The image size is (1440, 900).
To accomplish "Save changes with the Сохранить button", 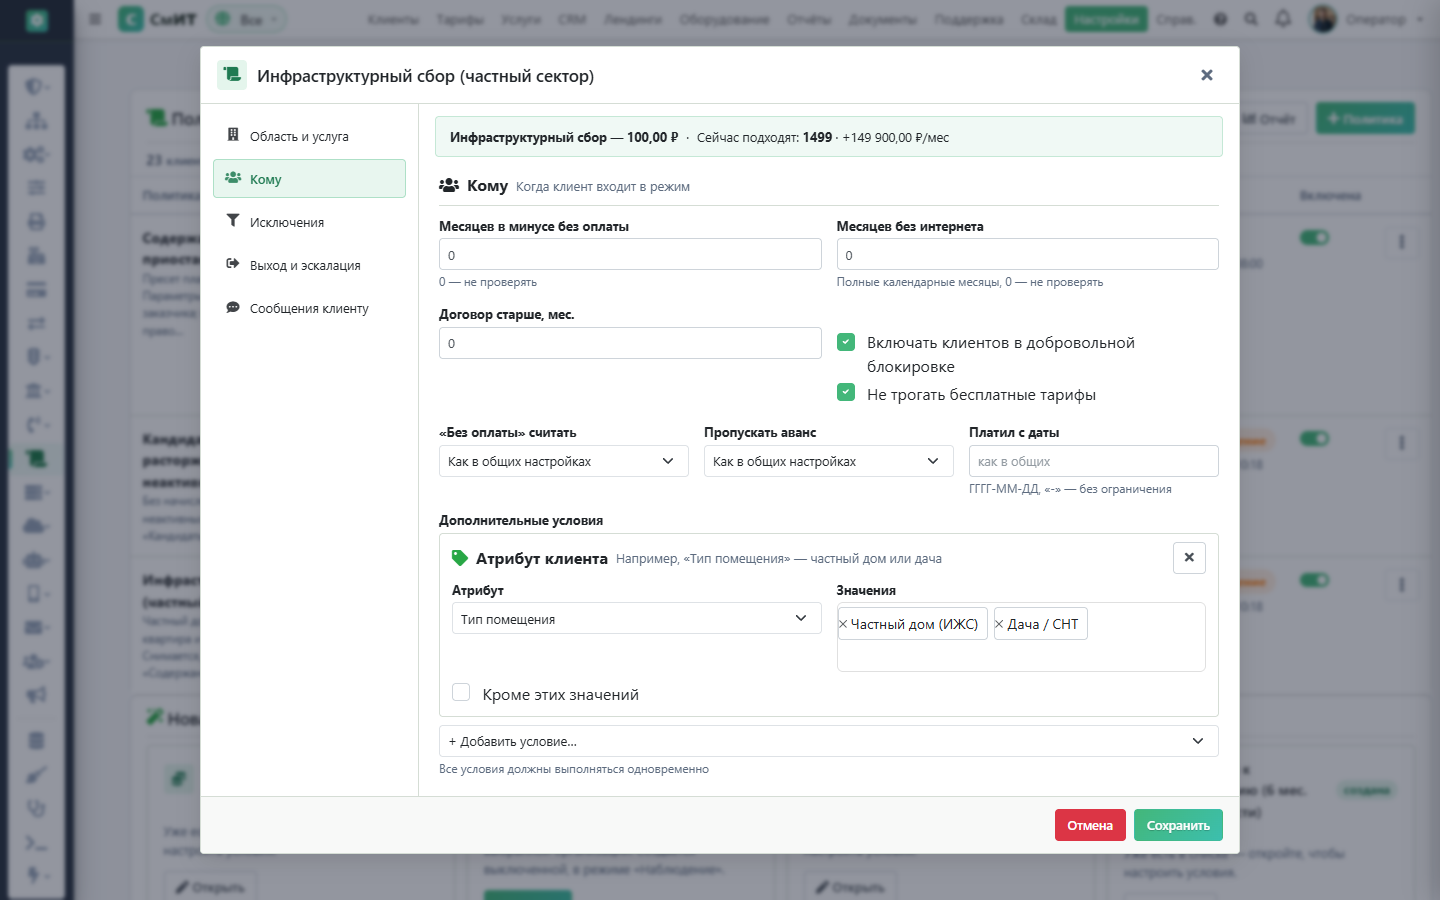I will tap(1178, 825).
